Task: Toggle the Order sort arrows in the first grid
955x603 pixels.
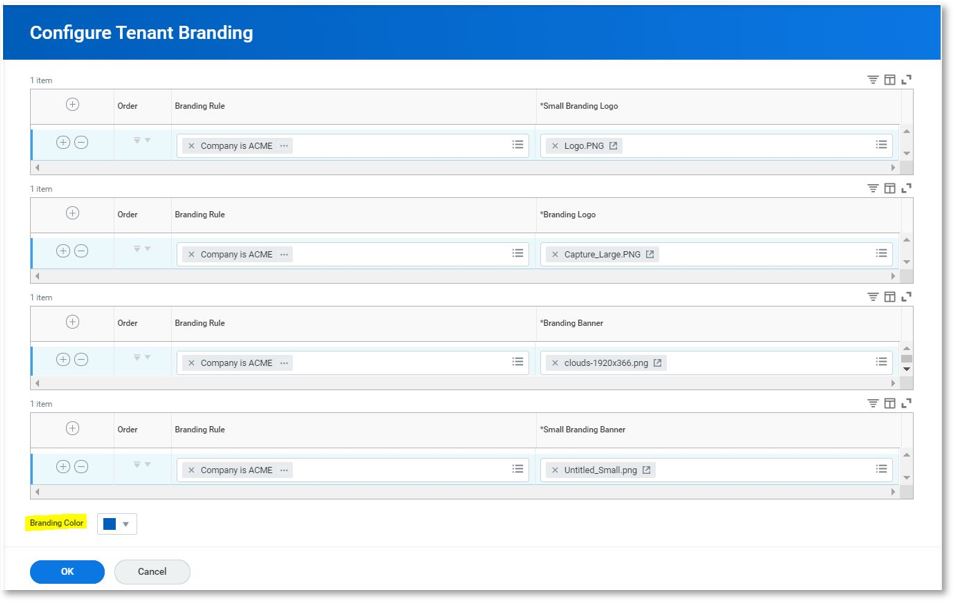Action: [140, 140]
